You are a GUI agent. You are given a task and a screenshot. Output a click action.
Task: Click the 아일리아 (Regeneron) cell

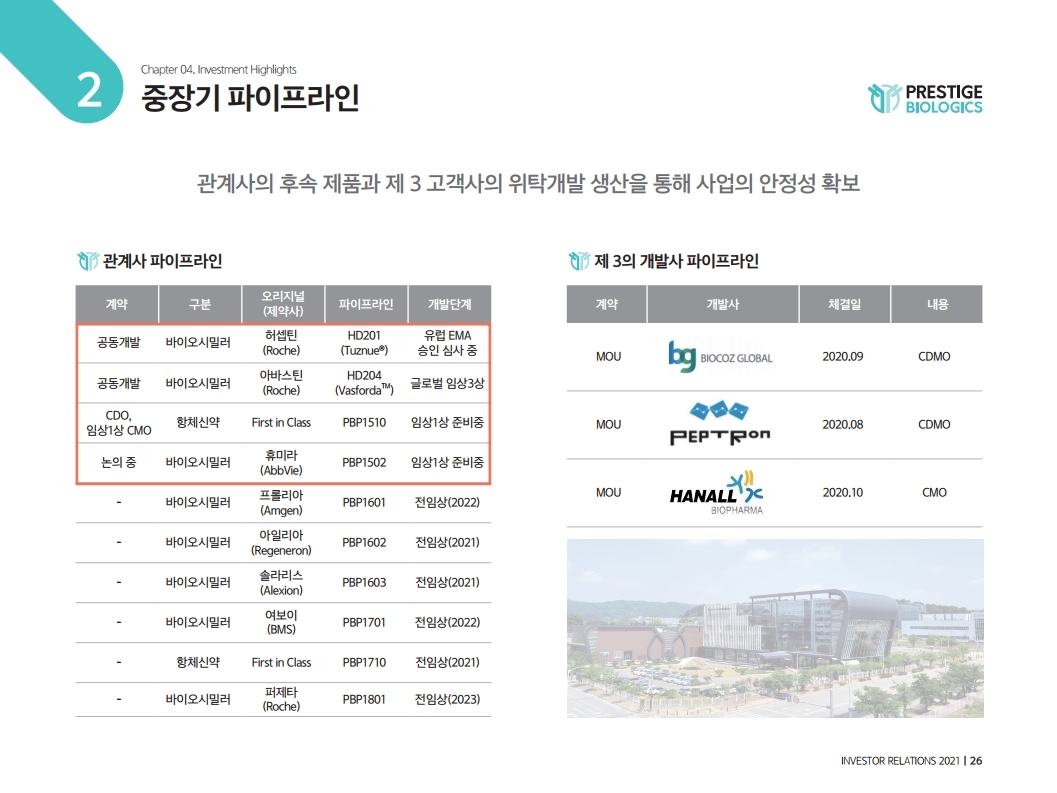tap(281, 542)
